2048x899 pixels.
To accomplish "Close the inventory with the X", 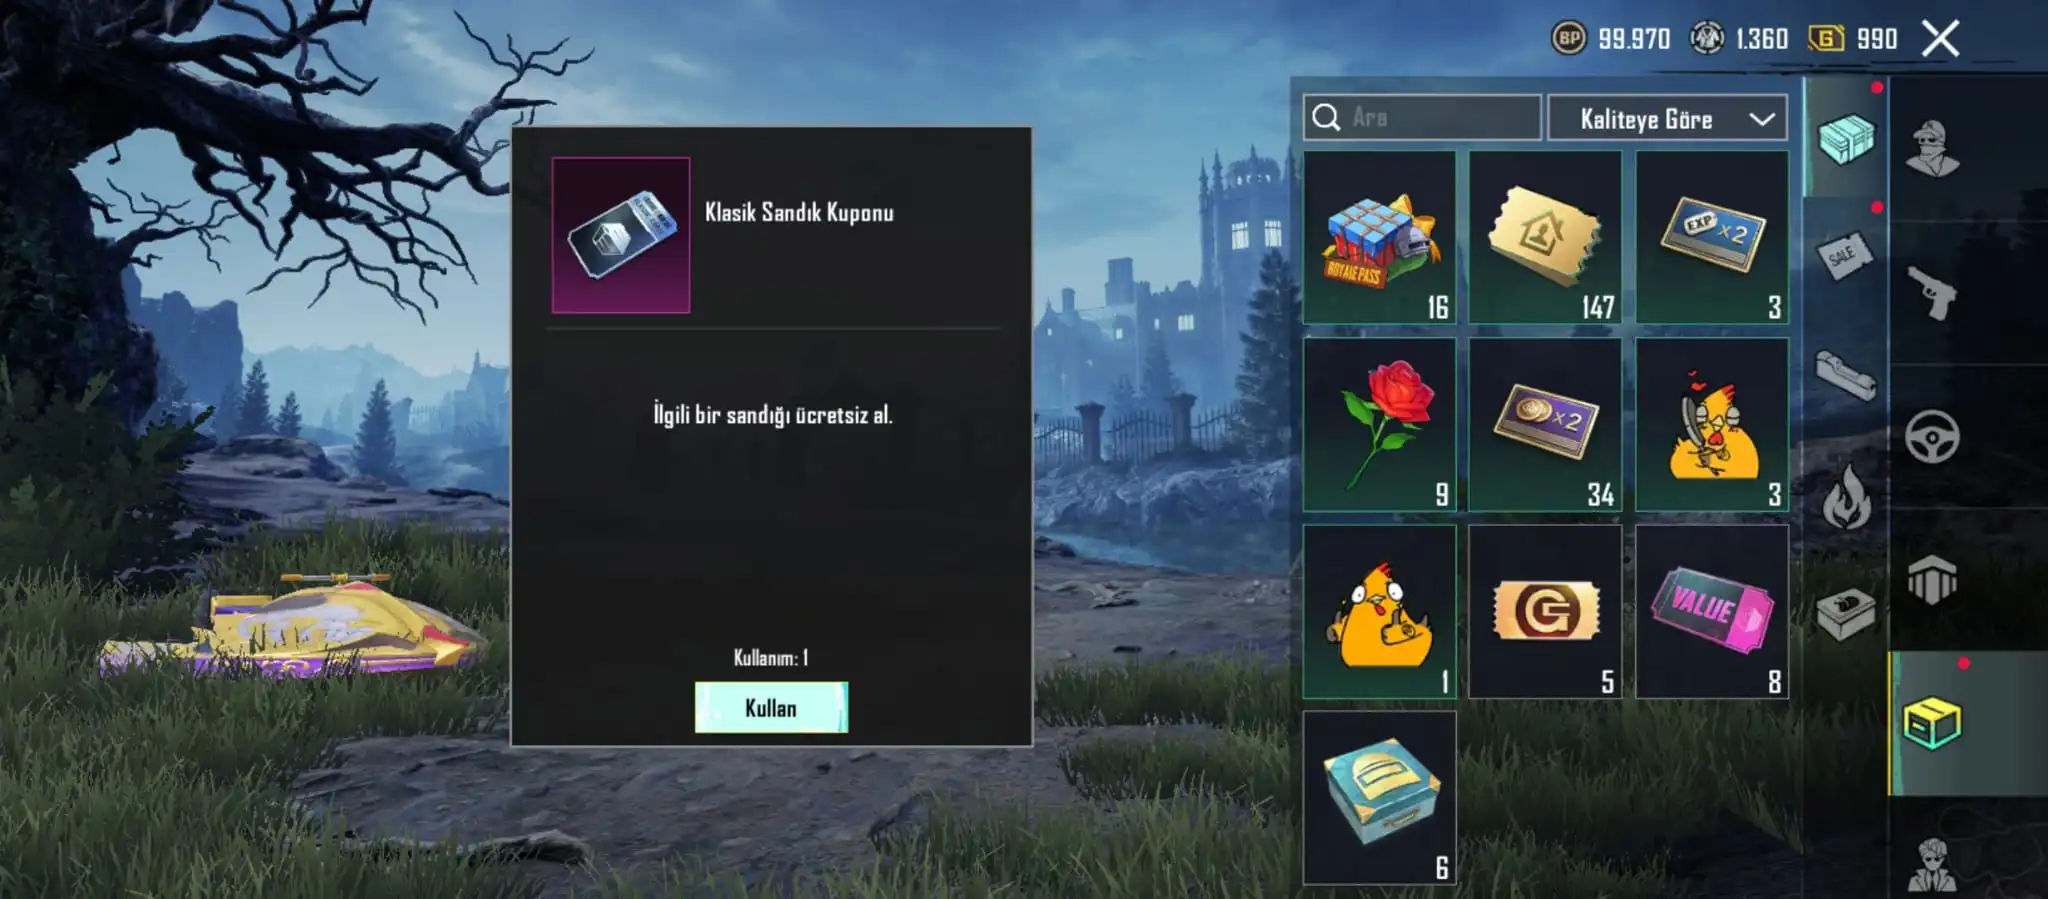I will 1940,39.
